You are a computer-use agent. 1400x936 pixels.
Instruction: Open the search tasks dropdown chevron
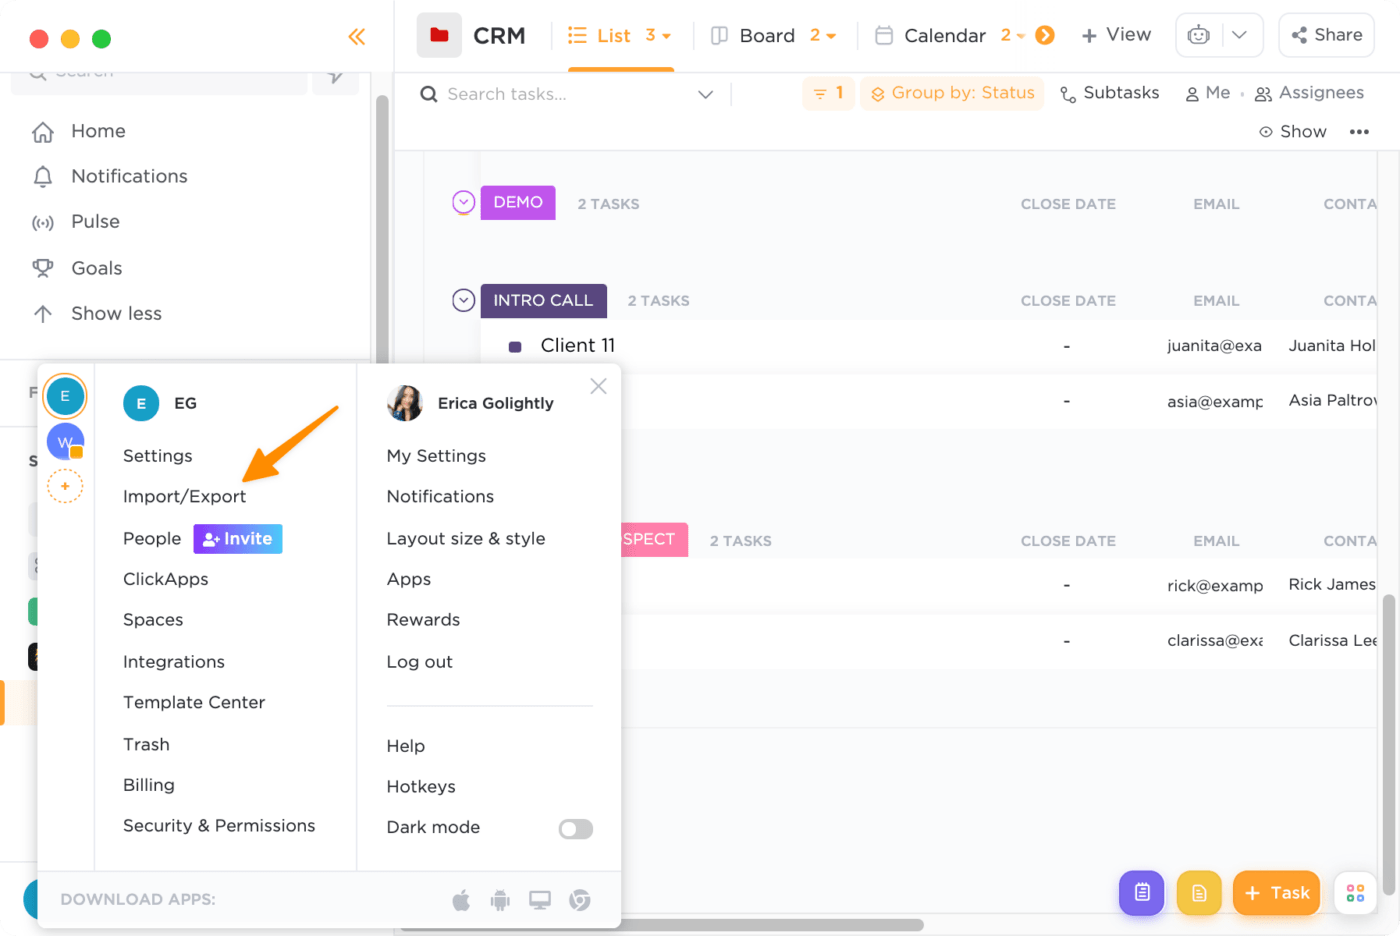point(706,94)
